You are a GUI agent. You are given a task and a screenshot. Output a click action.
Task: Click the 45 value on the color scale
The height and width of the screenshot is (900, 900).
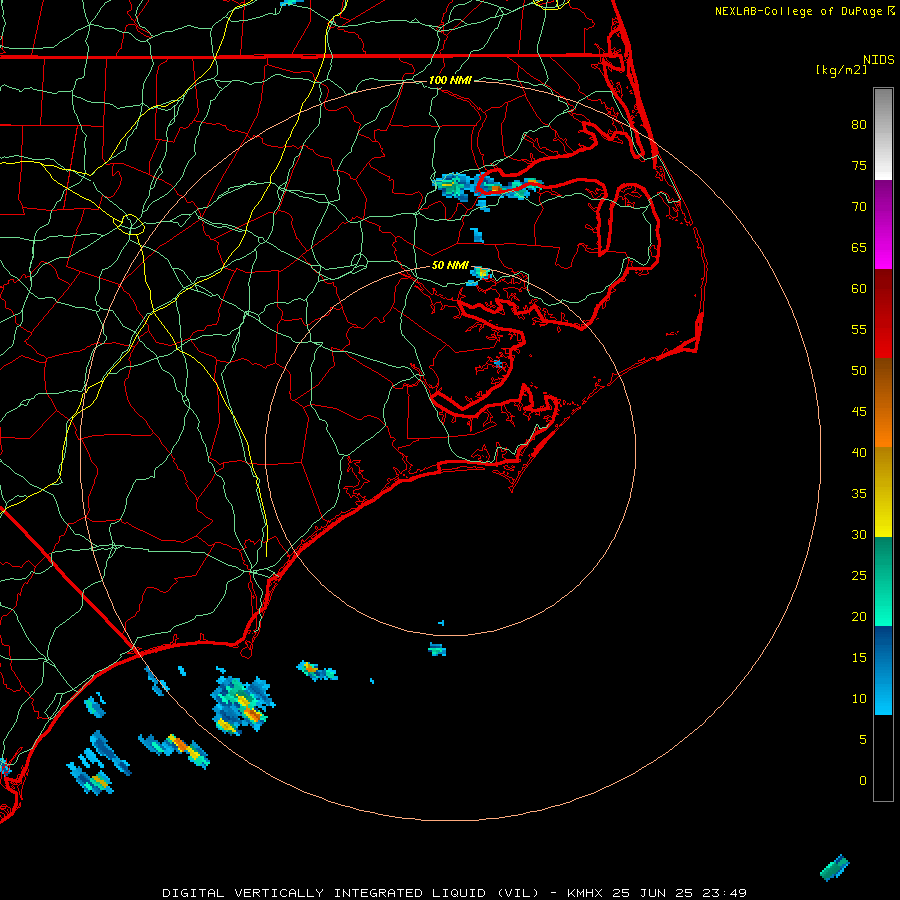pyautogui.click(x=859, y=412)
